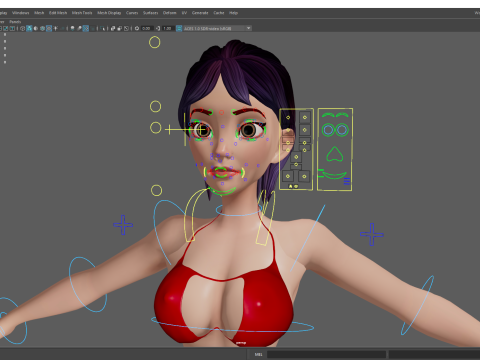Toggle X-Ray display icon

pyautogui.click(x=113, y=28)
